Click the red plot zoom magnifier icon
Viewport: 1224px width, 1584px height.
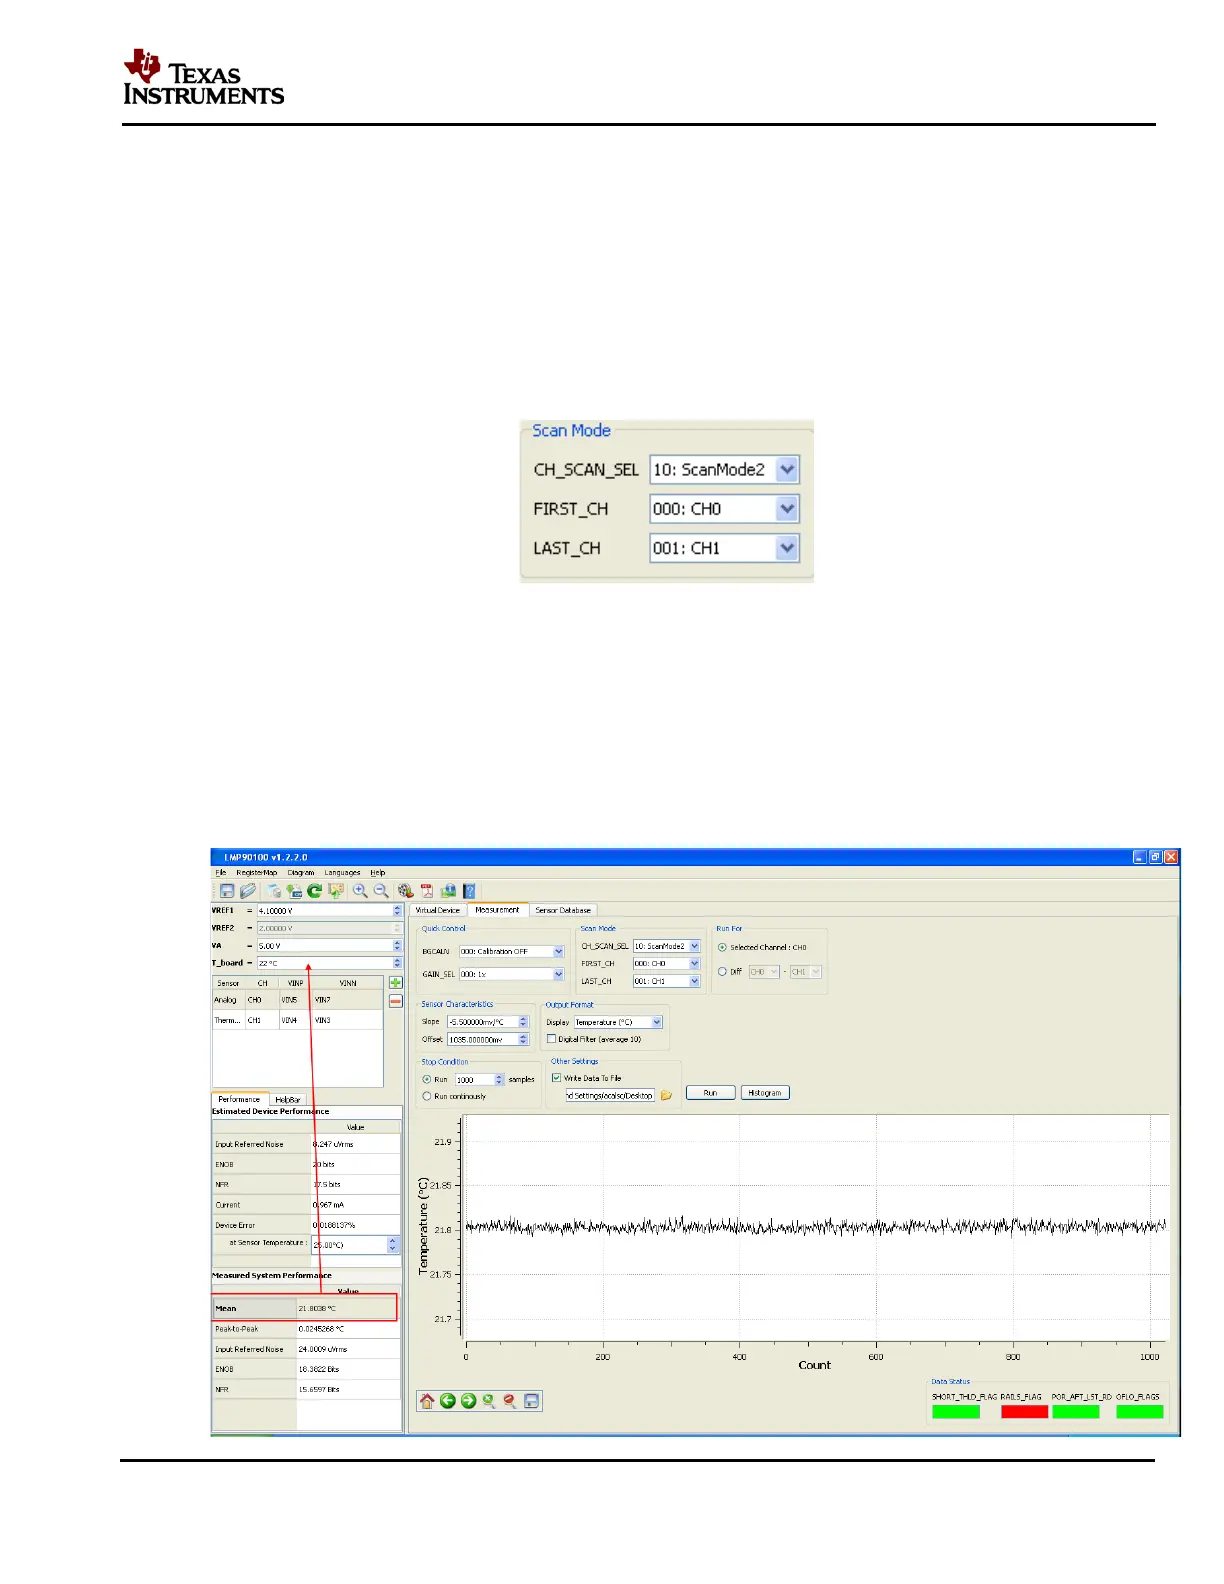point(510,1401)
